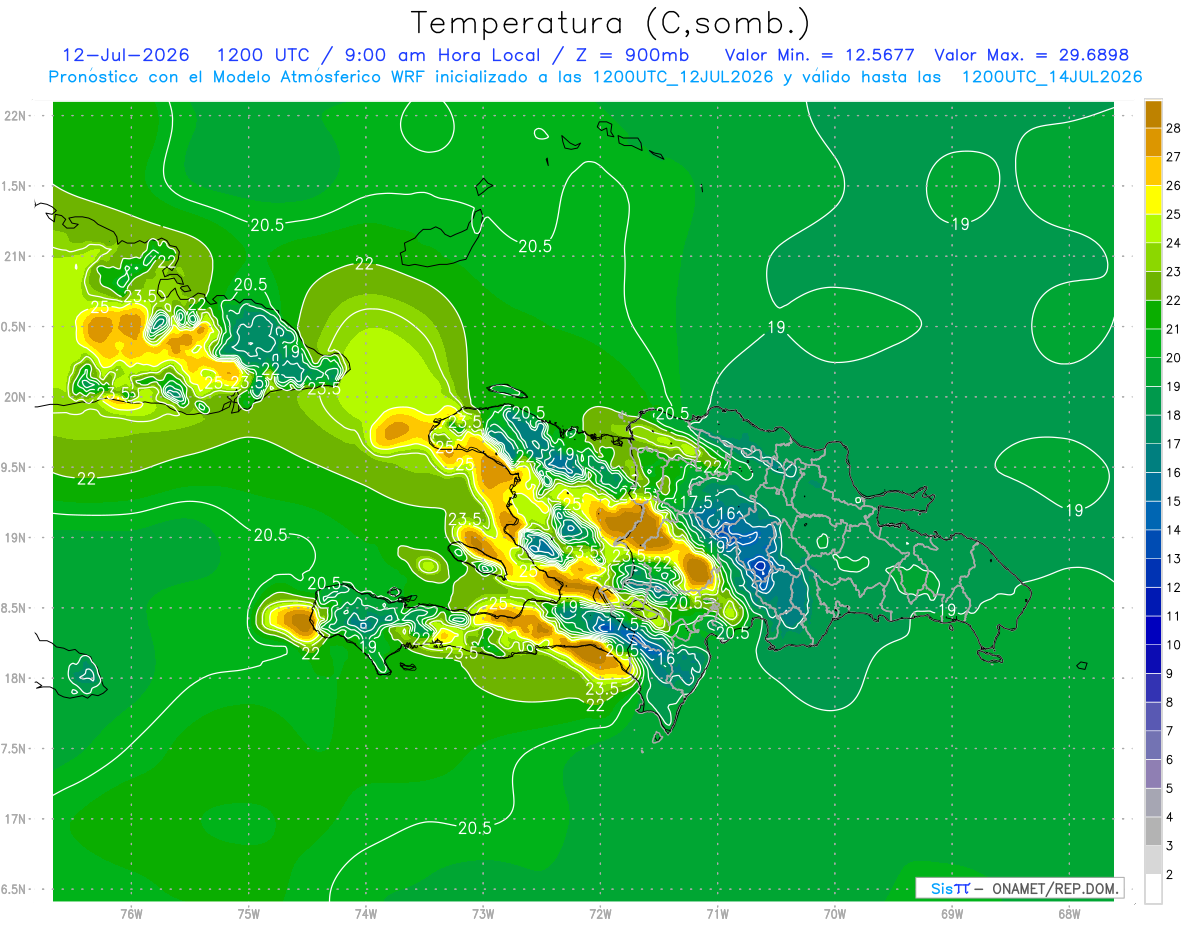Click the '75W' longitude axis label
This screenshot has width=1200, height=927.
[x=249, y=913]
